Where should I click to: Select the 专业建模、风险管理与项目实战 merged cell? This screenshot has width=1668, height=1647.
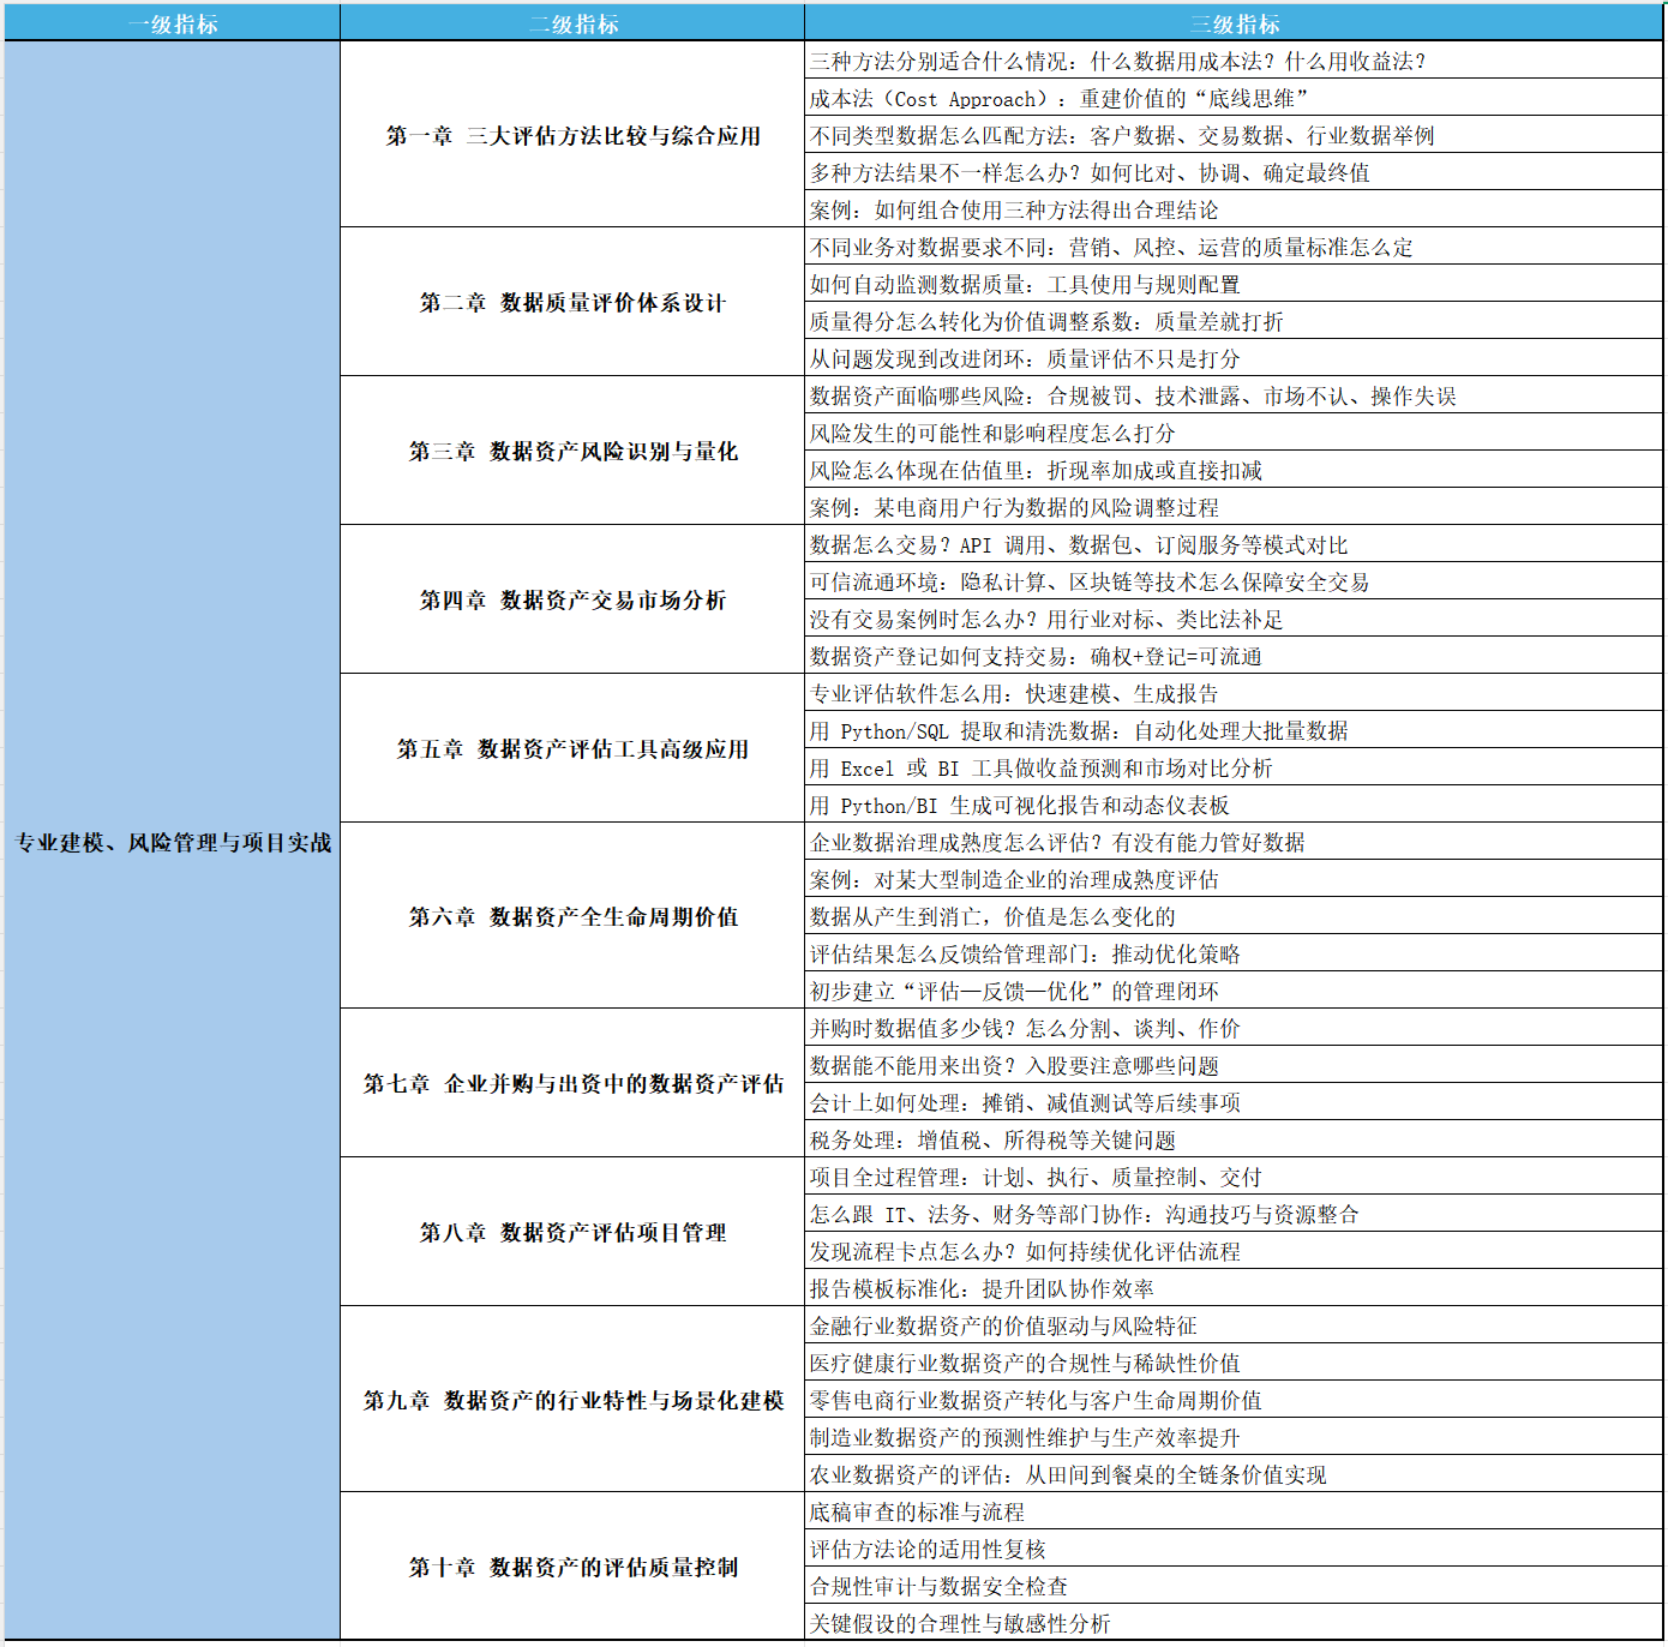tap(172, 842)
